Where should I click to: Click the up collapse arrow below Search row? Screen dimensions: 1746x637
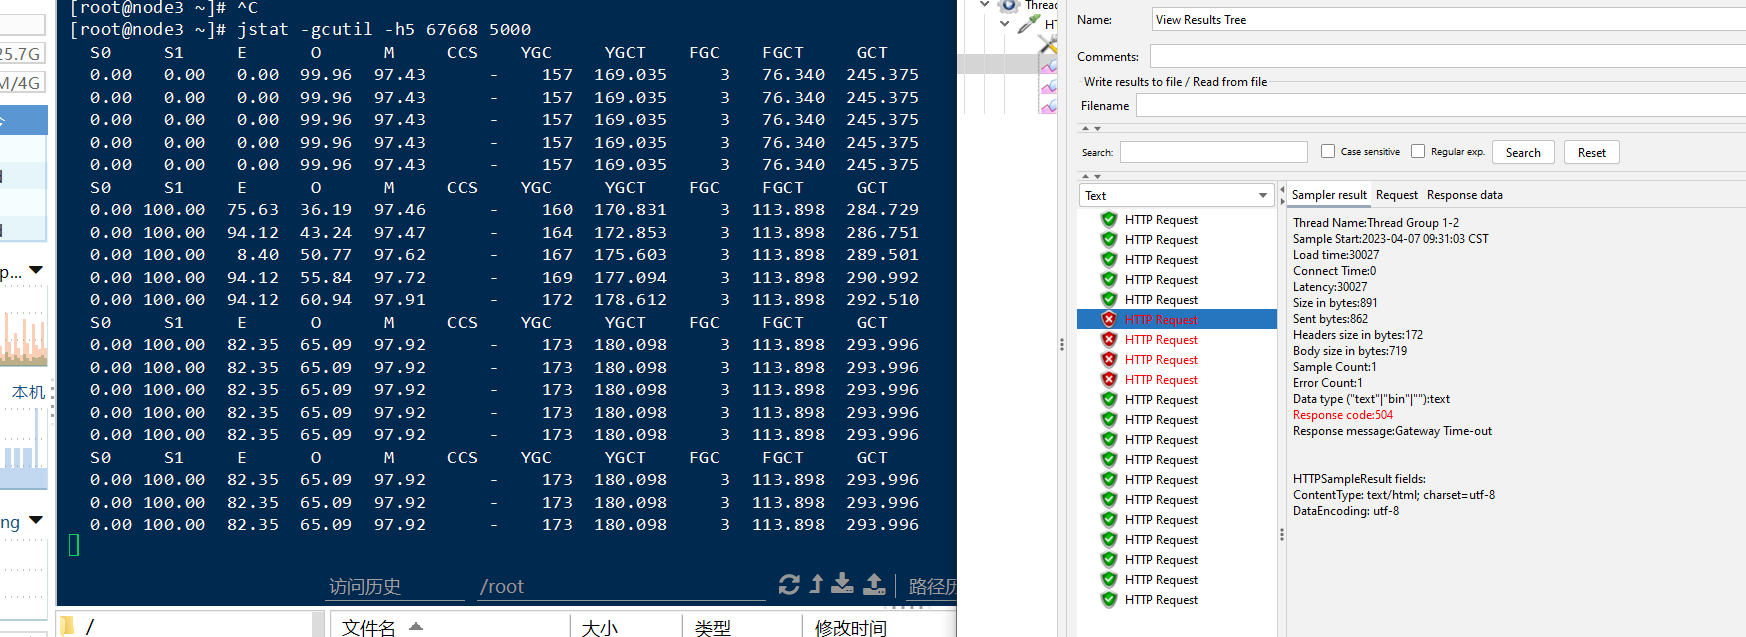[1085, 176]
